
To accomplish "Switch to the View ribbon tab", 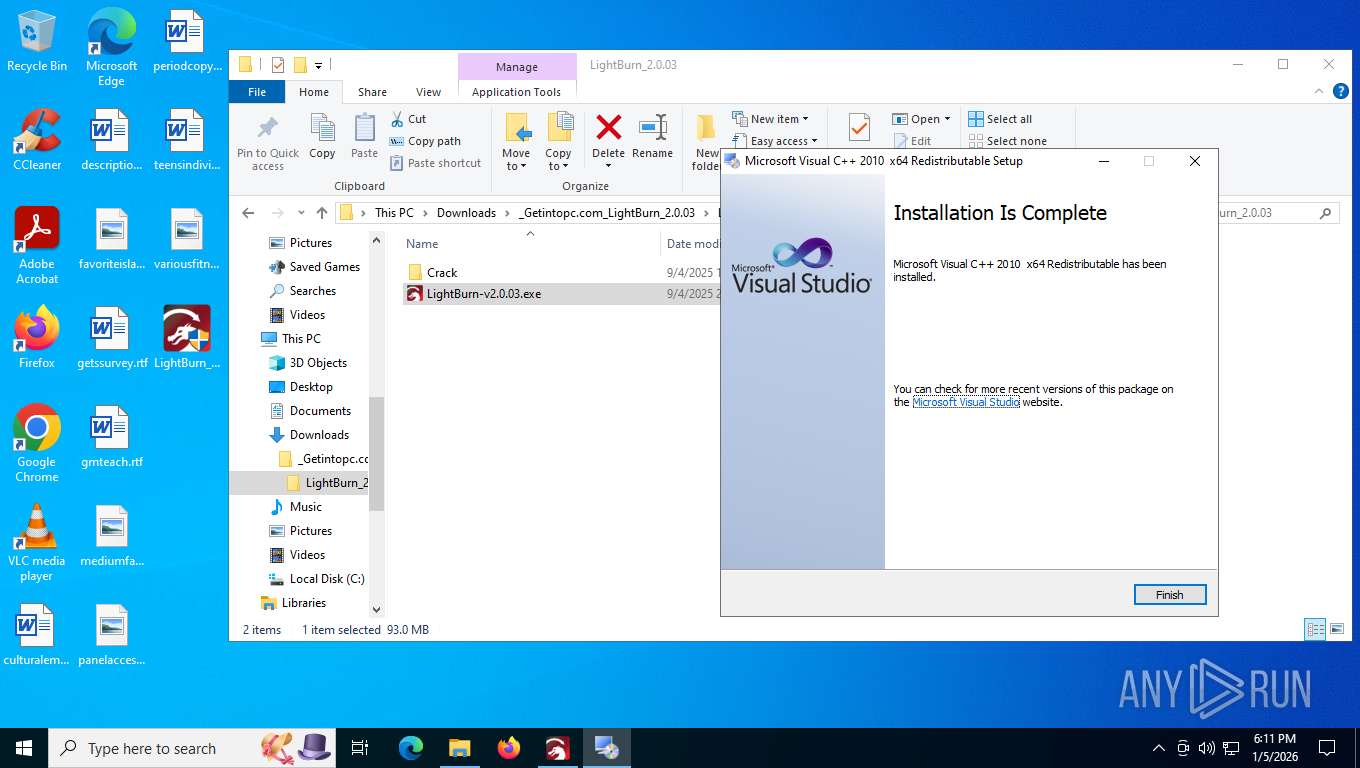I will (x=428, y=92).
